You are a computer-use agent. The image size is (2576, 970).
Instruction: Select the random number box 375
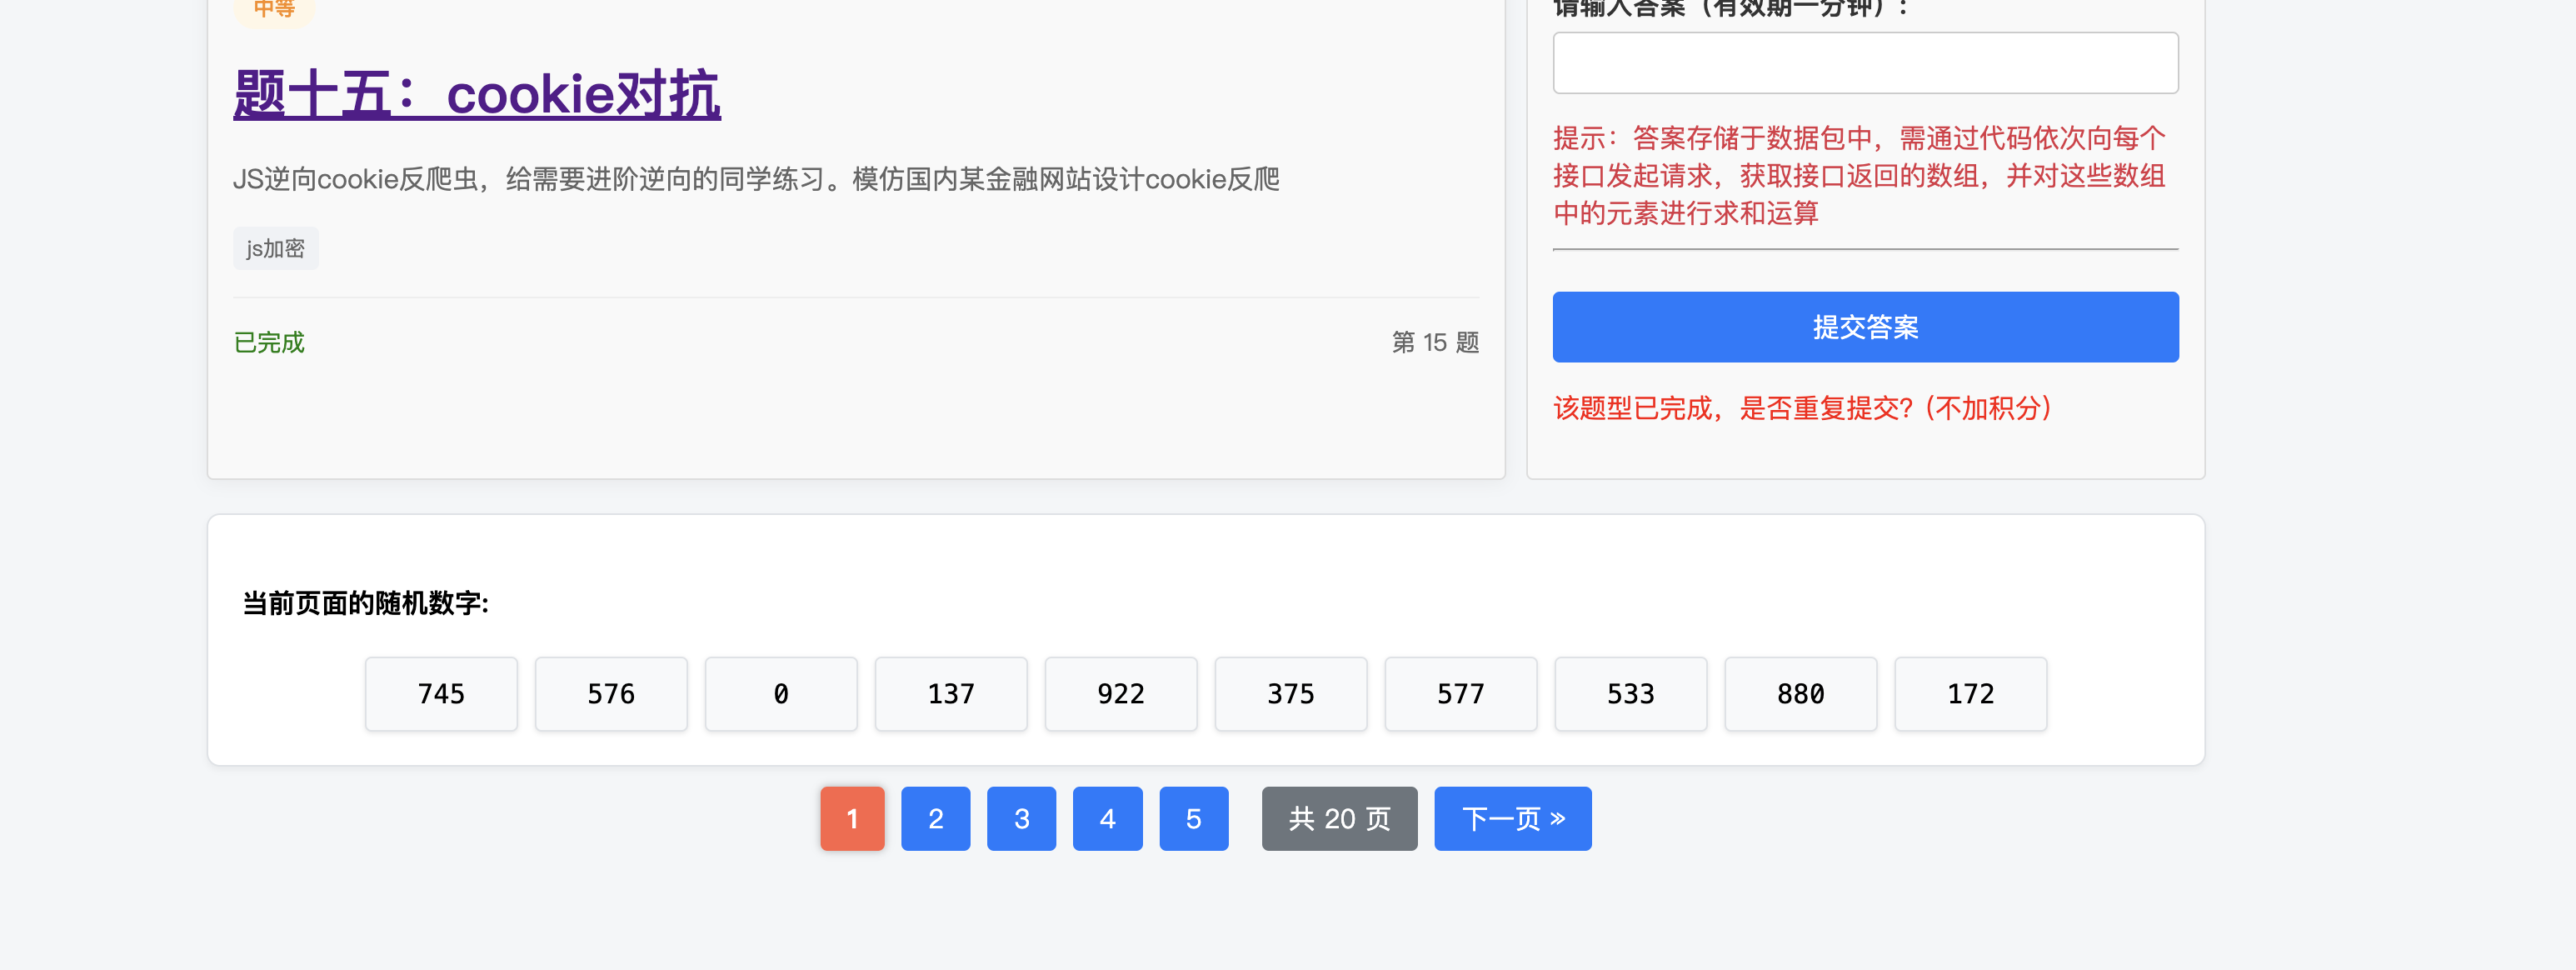click(1291, 694)
